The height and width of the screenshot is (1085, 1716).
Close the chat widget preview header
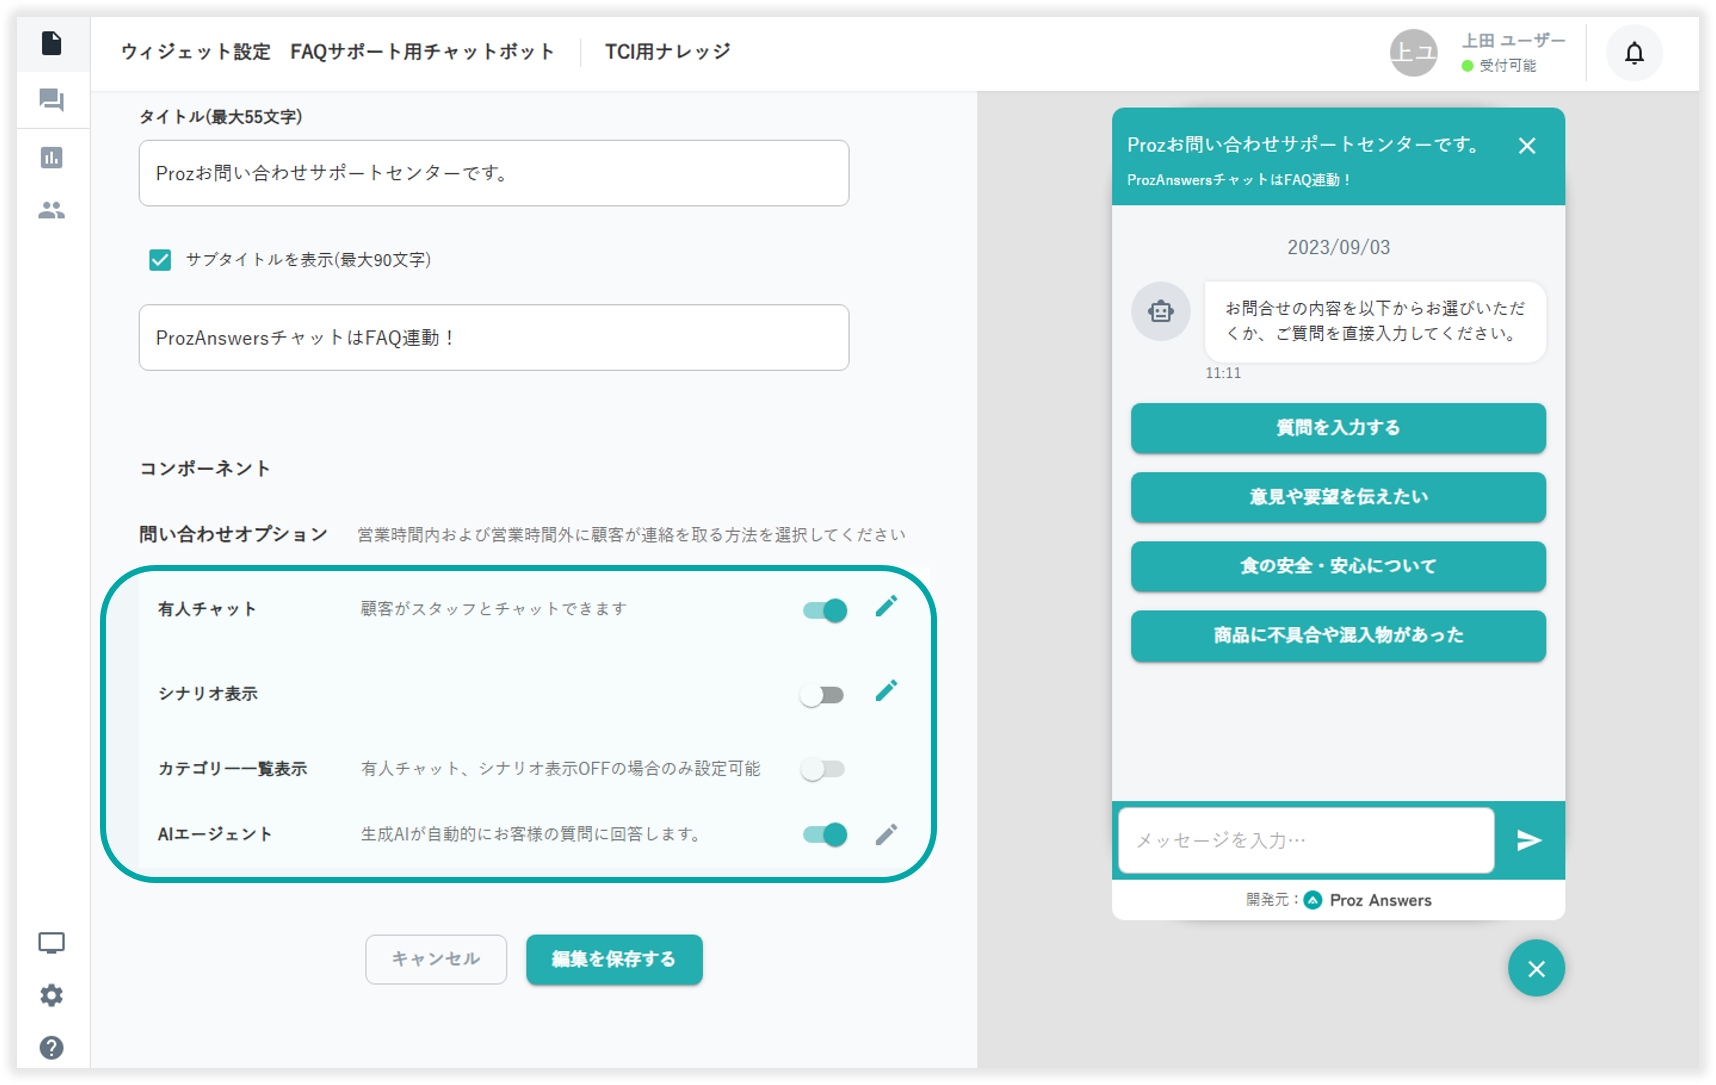pyautogui.click(x=1527, y=146)
